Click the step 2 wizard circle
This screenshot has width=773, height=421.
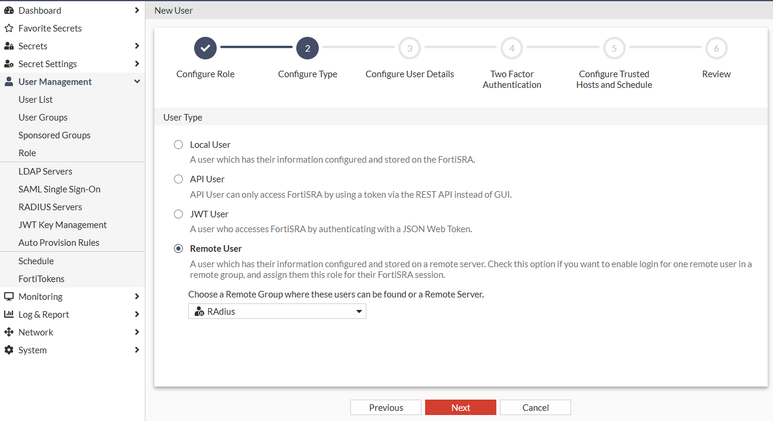tap(307, 48)
